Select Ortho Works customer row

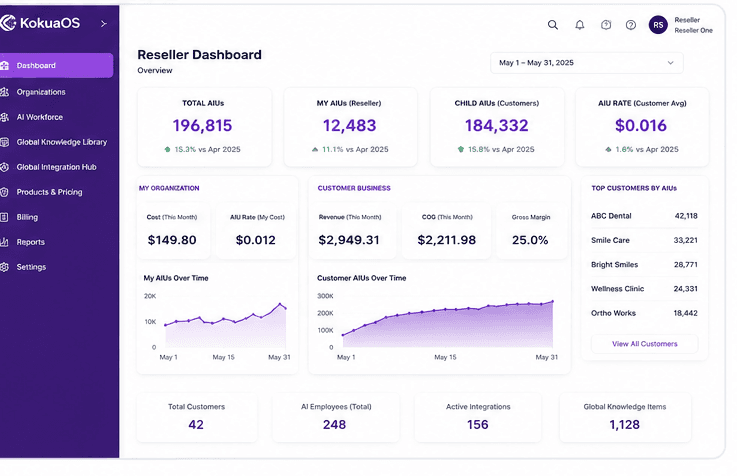[x=644, y=313]
